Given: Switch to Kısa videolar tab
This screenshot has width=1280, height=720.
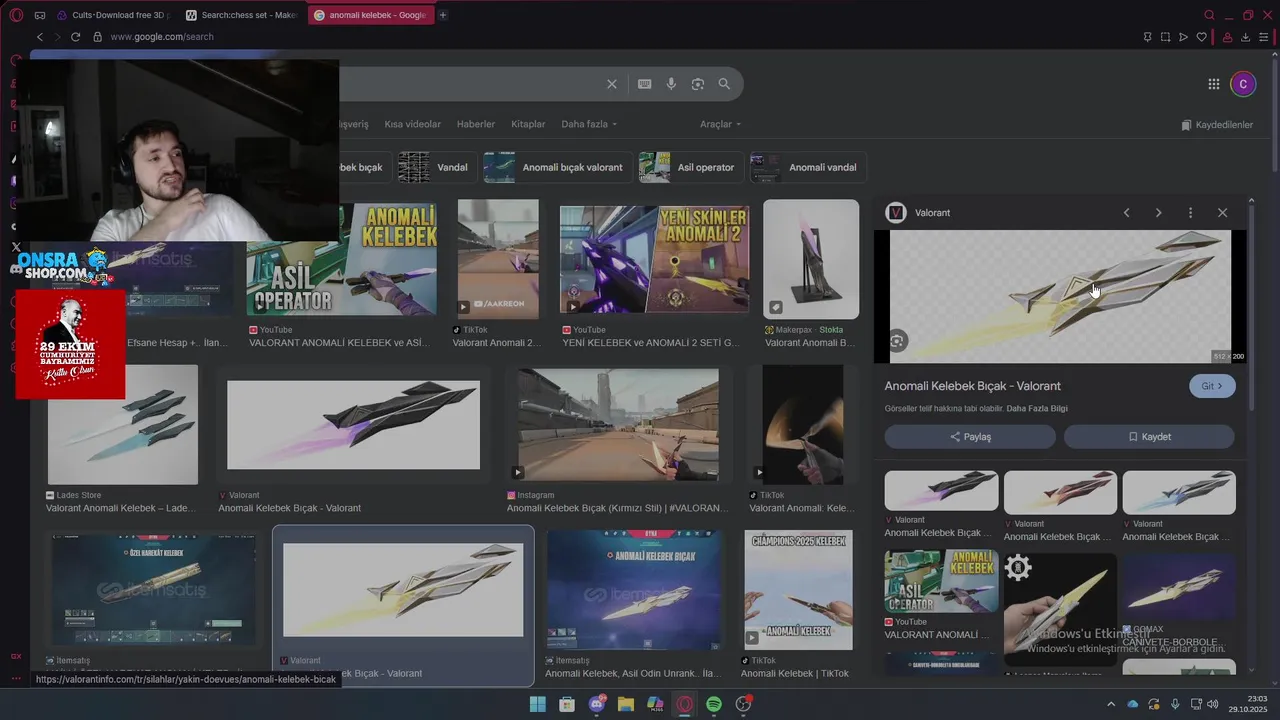Looking at the screenshot, I should point(413,124).
